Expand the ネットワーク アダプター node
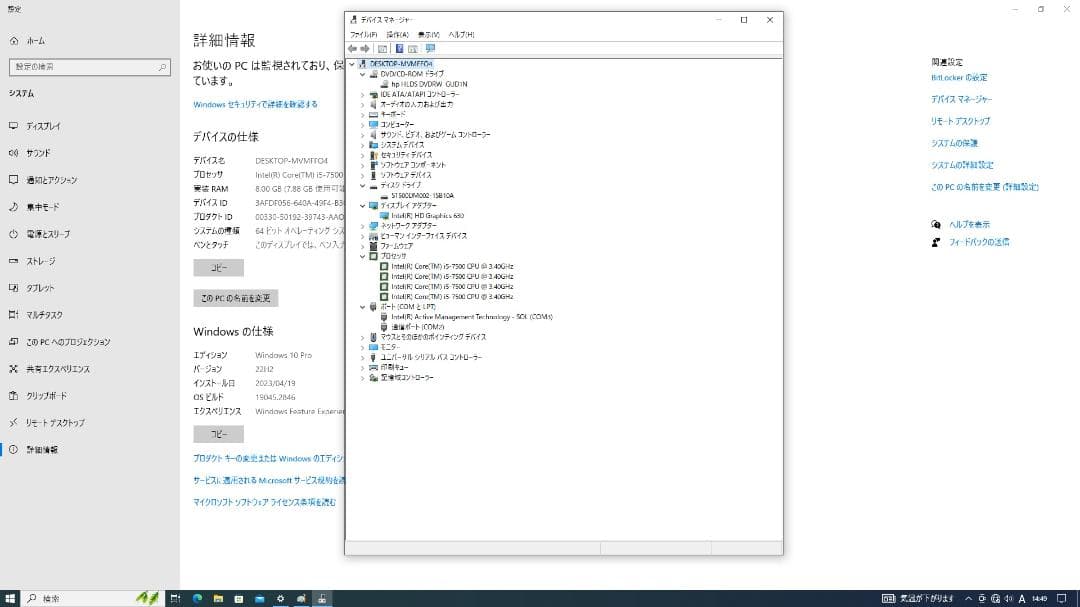The width and height of the screenshot is (1080, 607). click(x=364, y=226)
